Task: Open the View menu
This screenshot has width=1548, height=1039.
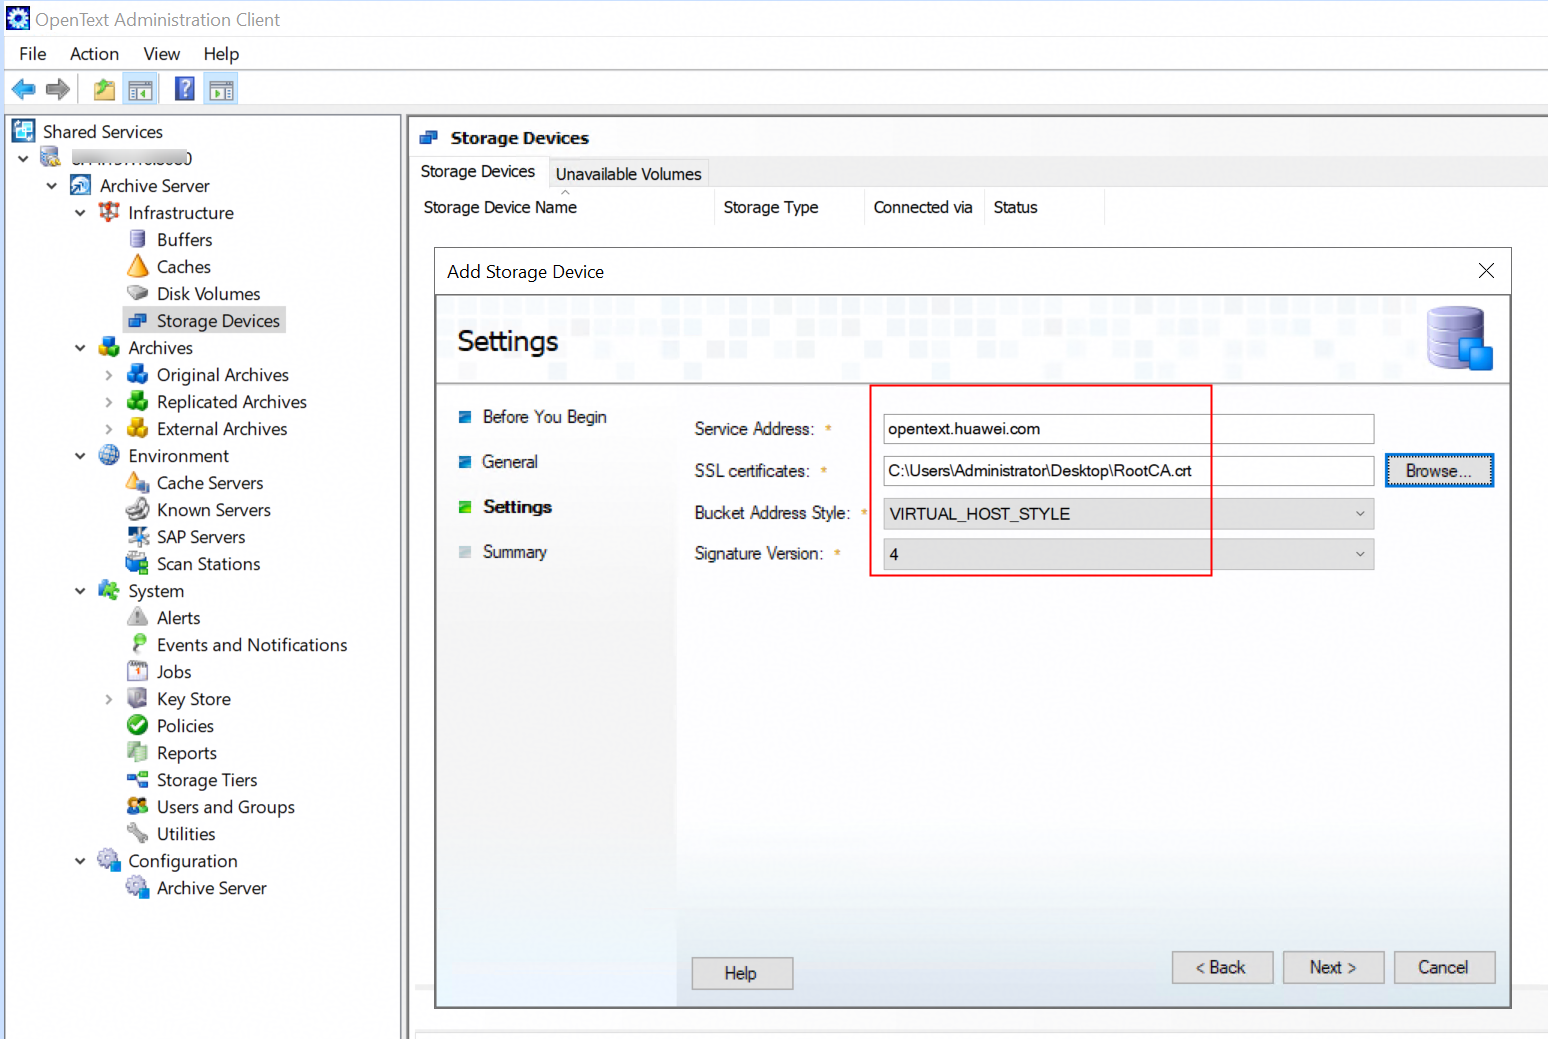Action: click(162, 54)
